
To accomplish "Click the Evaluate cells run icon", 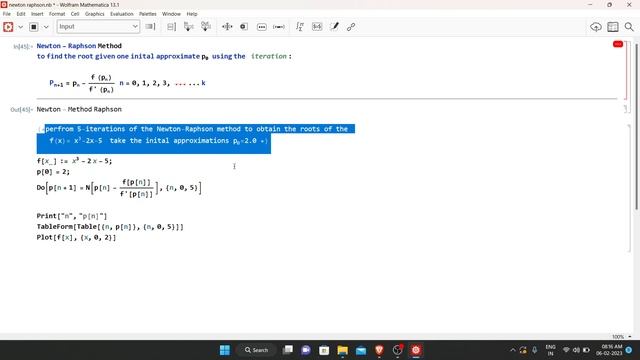I will (x=8, y=27).
